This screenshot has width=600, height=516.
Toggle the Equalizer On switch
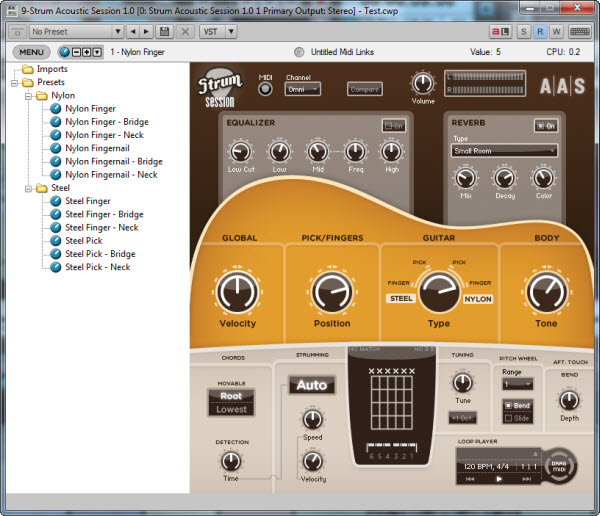coord(394,126)
